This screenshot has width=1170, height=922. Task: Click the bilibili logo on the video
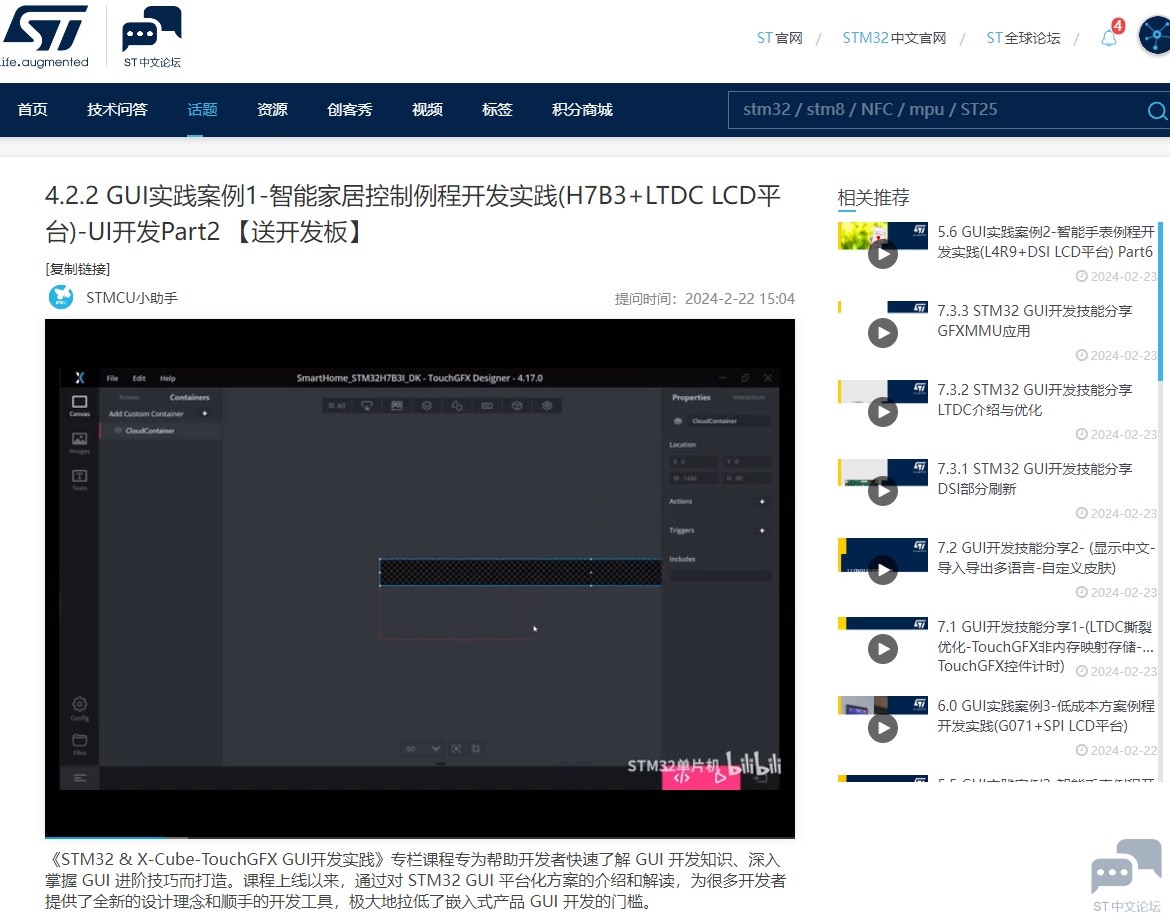754,763
